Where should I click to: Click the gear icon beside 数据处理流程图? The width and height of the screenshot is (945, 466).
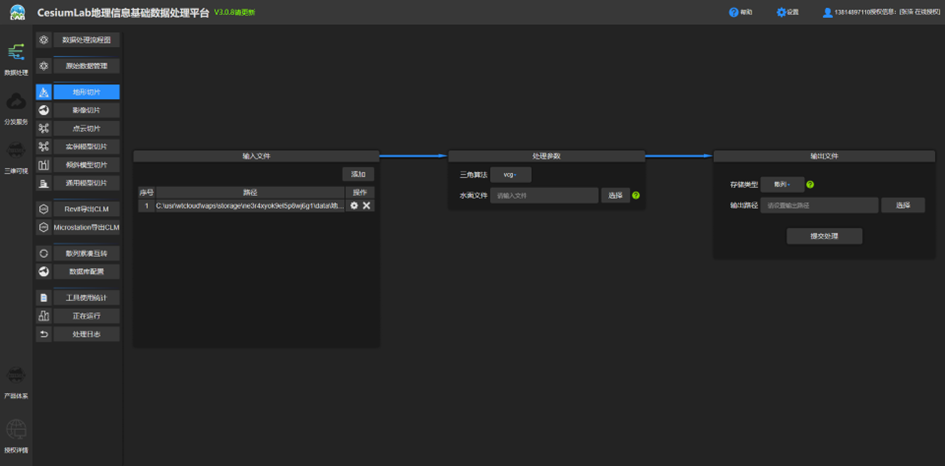[43, 40]
